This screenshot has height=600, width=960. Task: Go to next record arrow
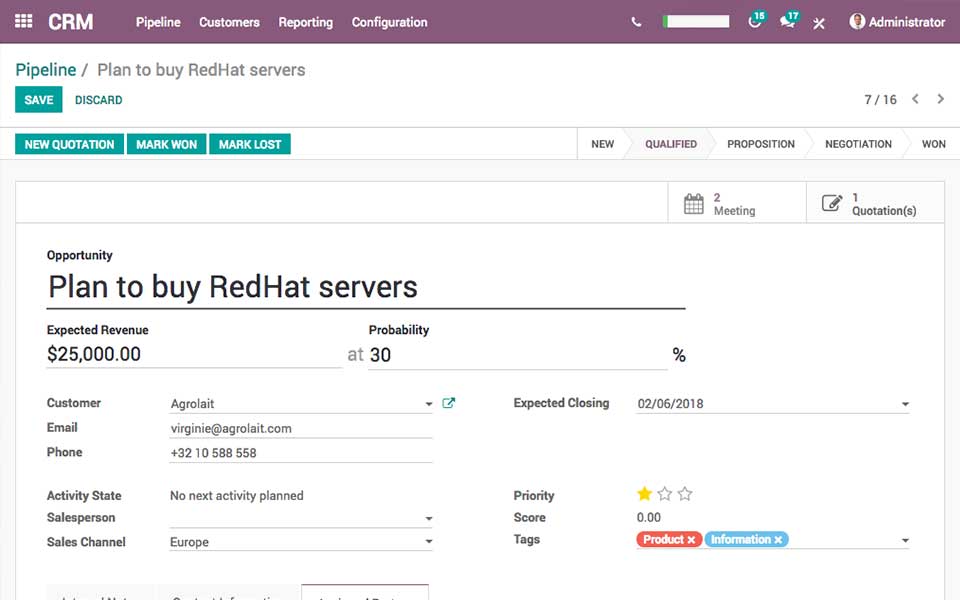click(x=940, y=99)
